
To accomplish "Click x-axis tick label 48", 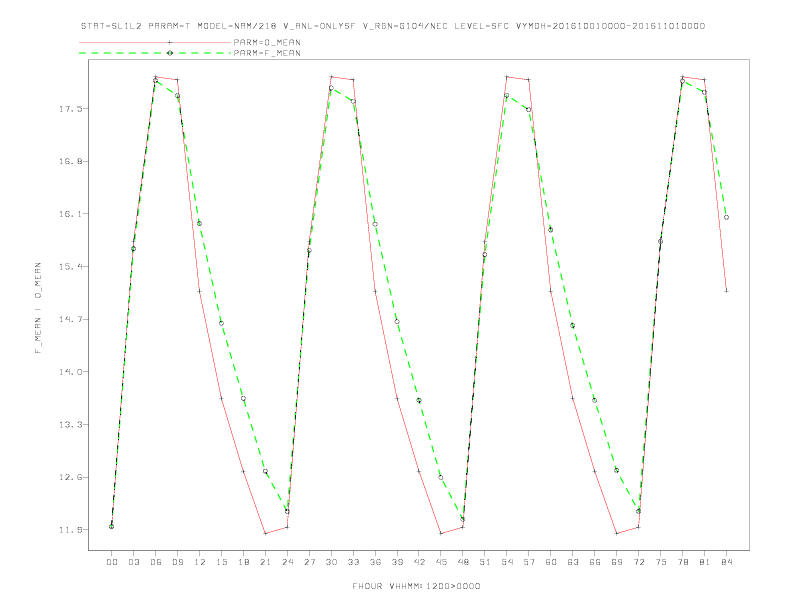I will tap(463, 562).
